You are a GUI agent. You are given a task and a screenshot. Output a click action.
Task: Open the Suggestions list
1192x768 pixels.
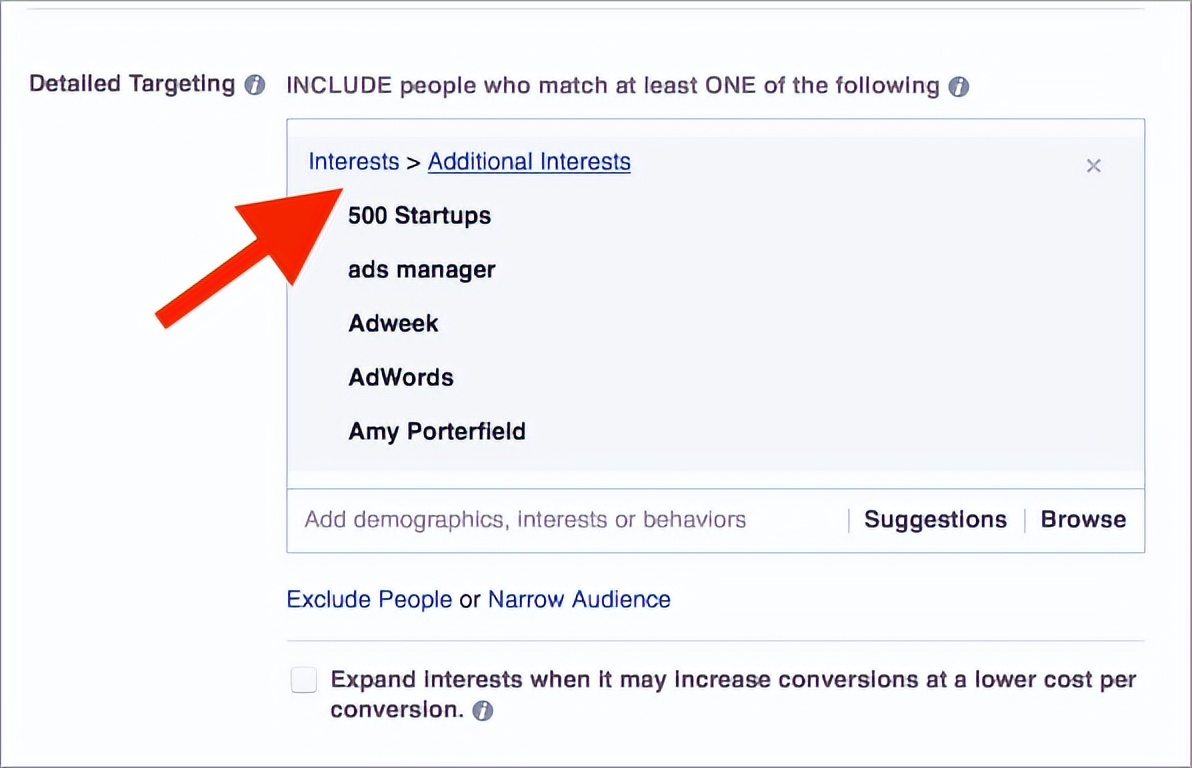tap(935, 520)
